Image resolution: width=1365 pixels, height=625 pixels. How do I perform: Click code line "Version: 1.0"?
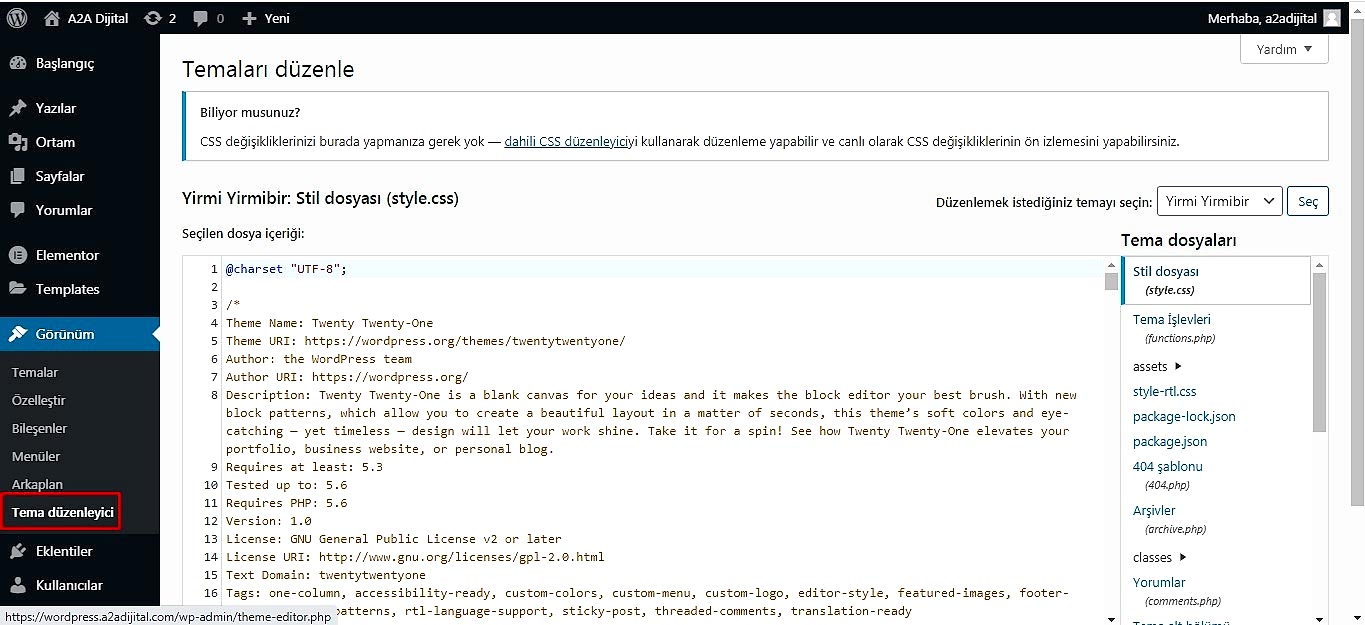coord(269,521)
